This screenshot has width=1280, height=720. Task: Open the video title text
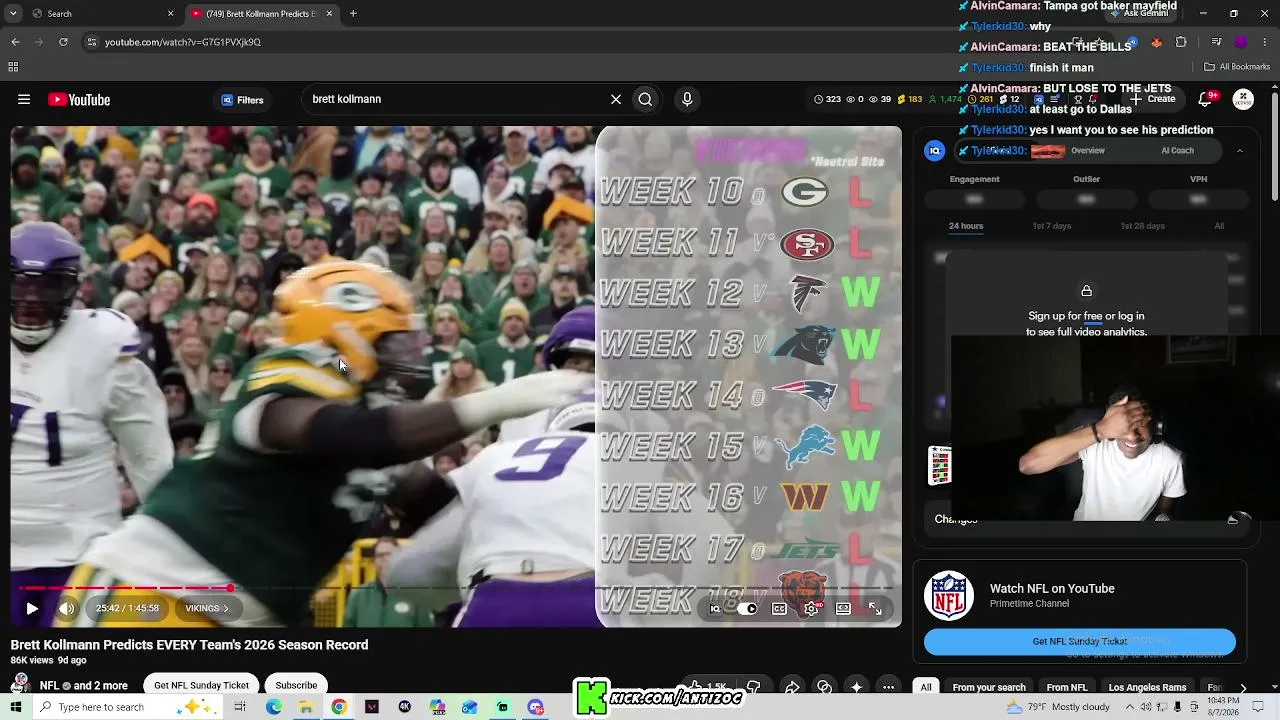click(x=189, y=645)
